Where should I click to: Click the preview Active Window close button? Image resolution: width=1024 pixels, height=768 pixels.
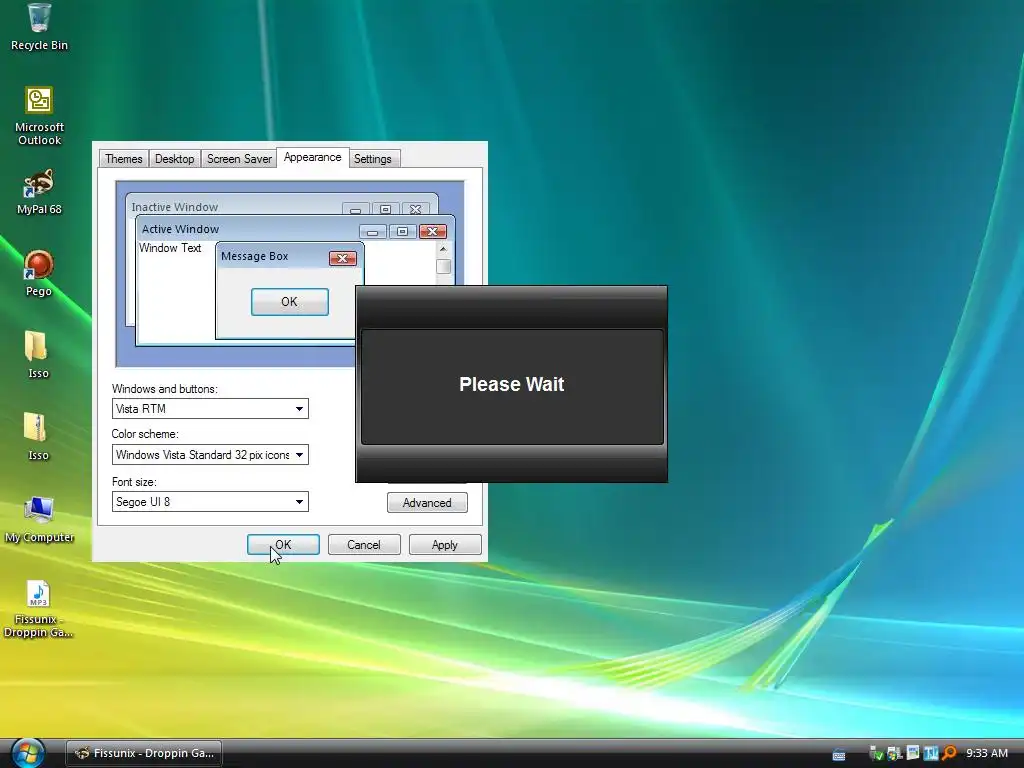pos(432,232)
